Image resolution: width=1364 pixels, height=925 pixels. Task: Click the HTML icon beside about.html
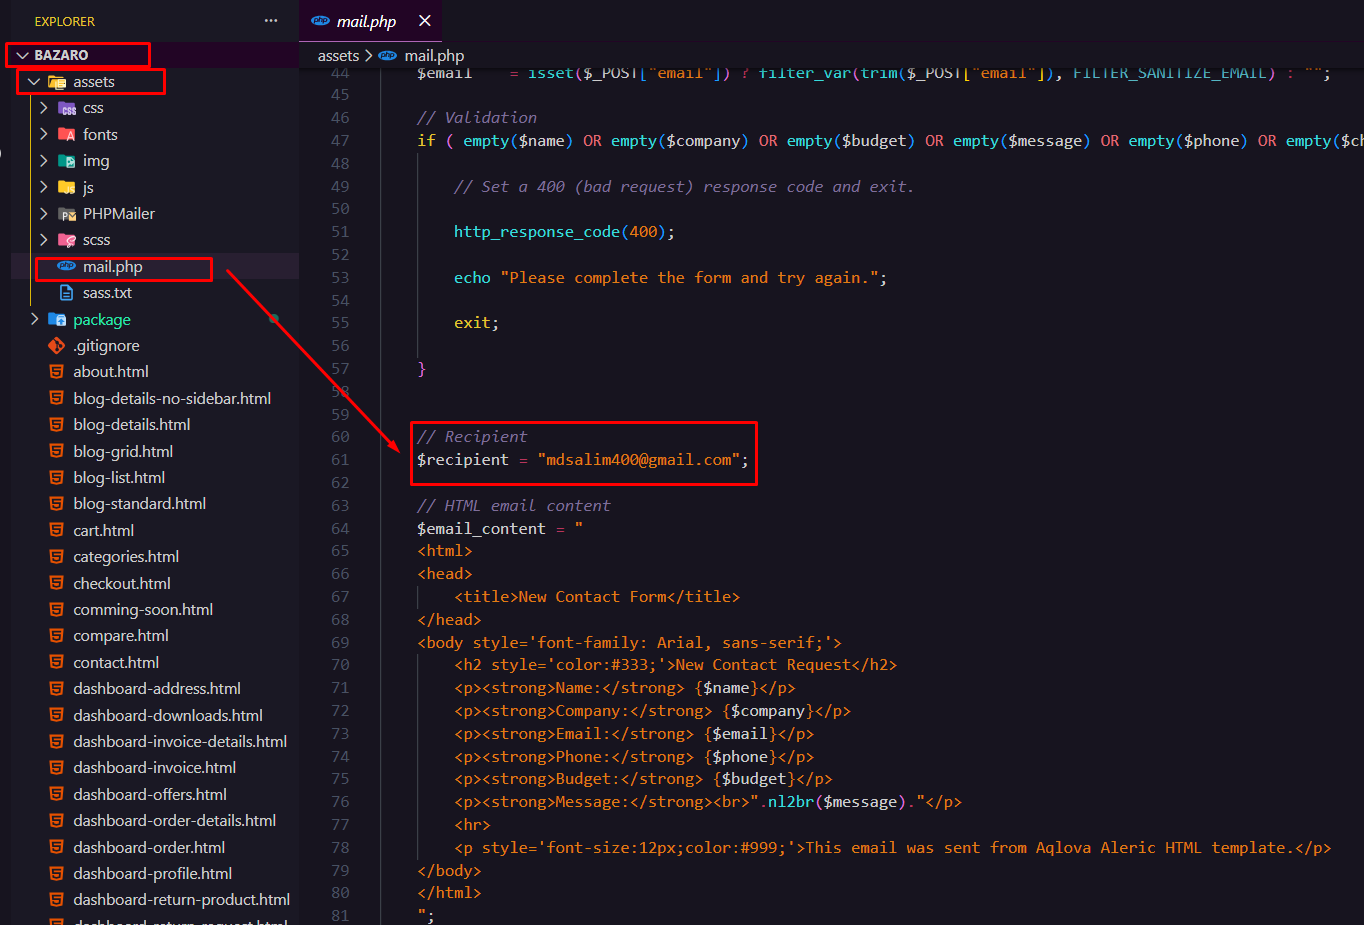click(x=57, y=372)
